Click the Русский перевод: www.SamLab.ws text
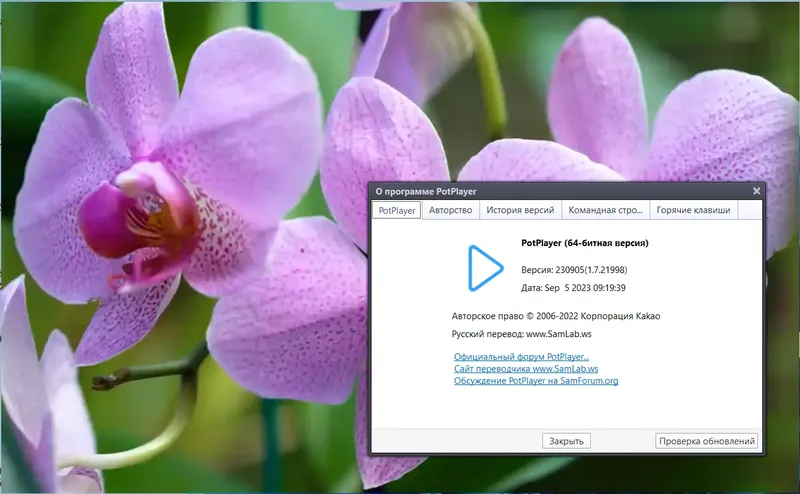Image resolution: width=800 pixels, height=494 pixels. point(521,334)
